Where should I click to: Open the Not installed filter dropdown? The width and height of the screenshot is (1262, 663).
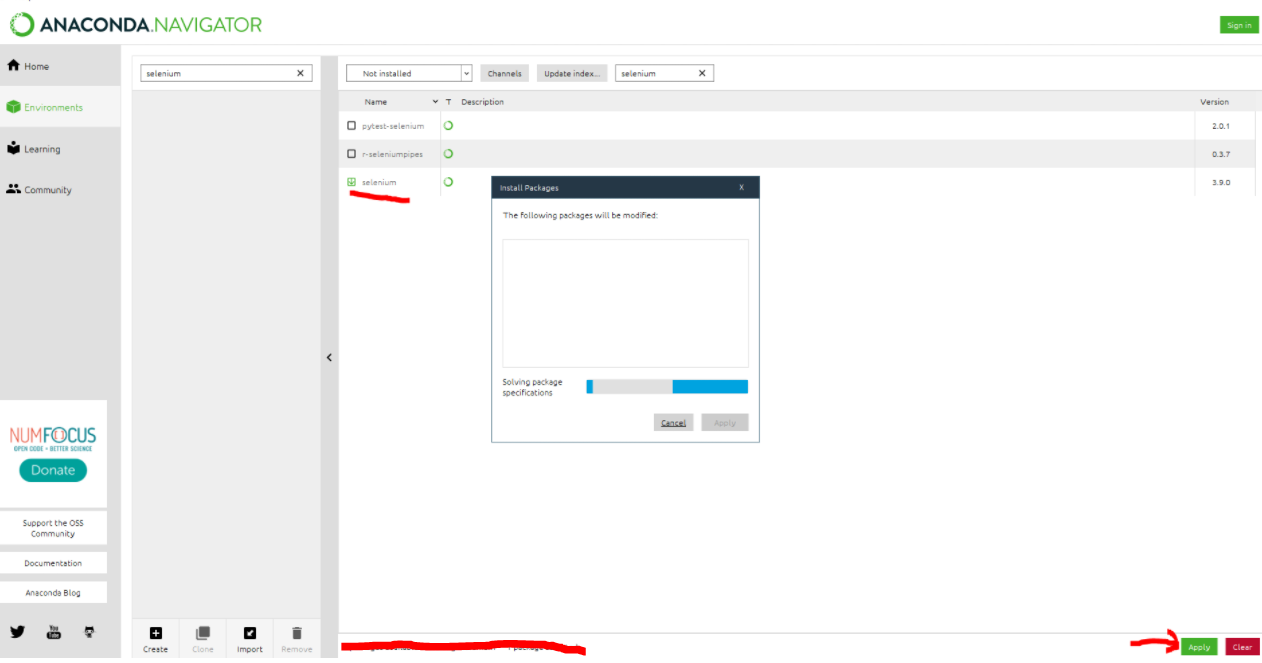(409, 73)
